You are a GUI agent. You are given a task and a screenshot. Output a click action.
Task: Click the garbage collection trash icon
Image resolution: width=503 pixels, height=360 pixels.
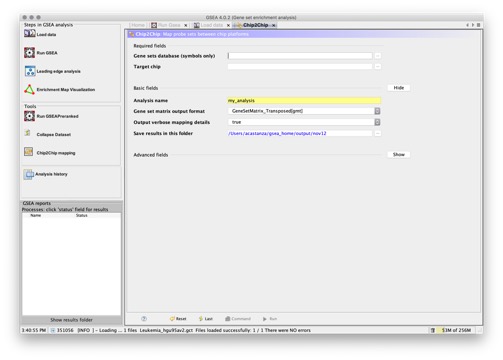(x=432, y=330)
